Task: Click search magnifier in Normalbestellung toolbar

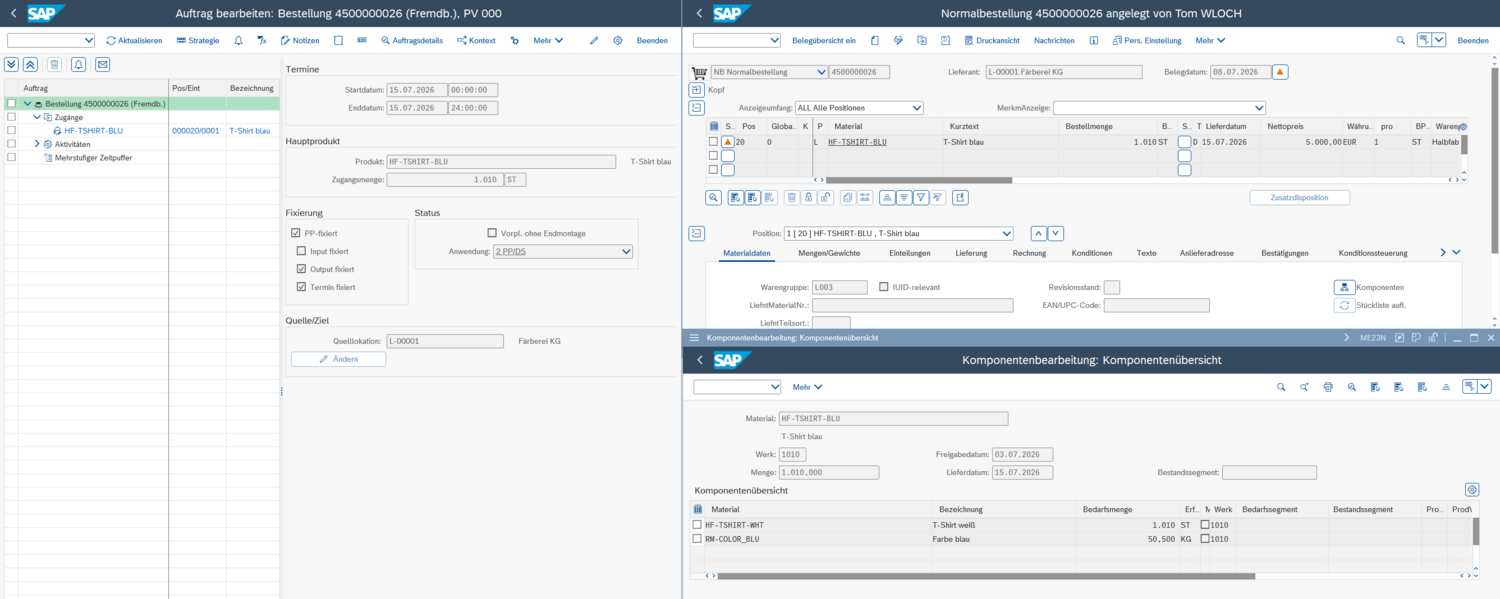Action: (1400, 40)
